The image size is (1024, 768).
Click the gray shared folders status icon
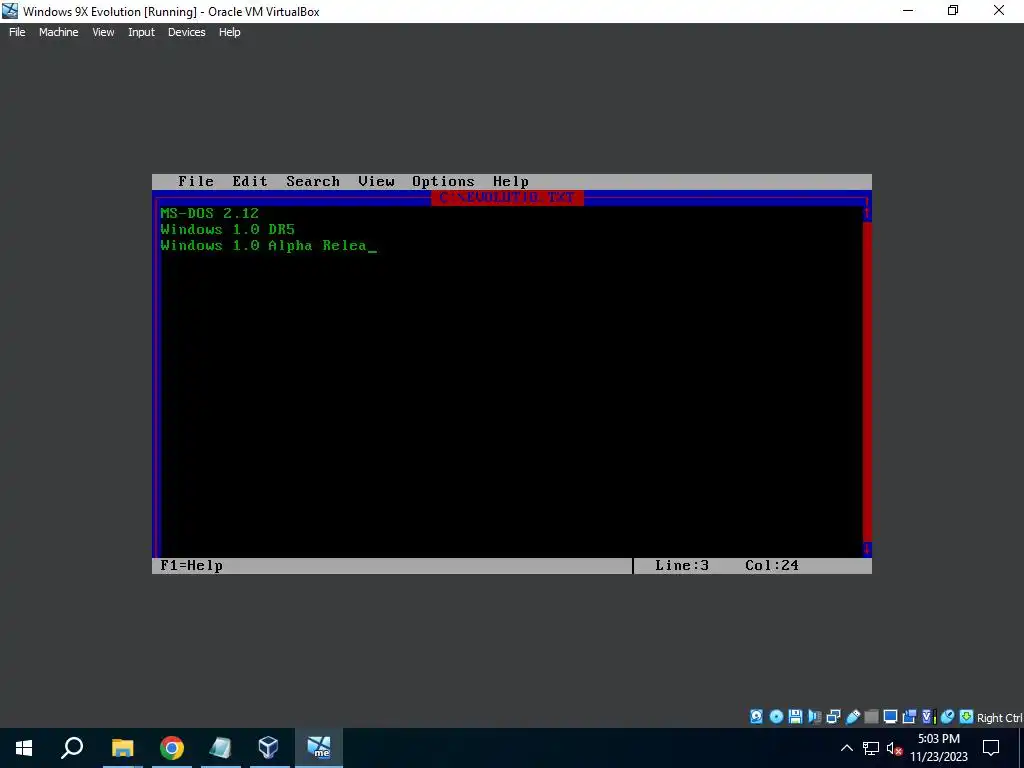tap(871, 716)
